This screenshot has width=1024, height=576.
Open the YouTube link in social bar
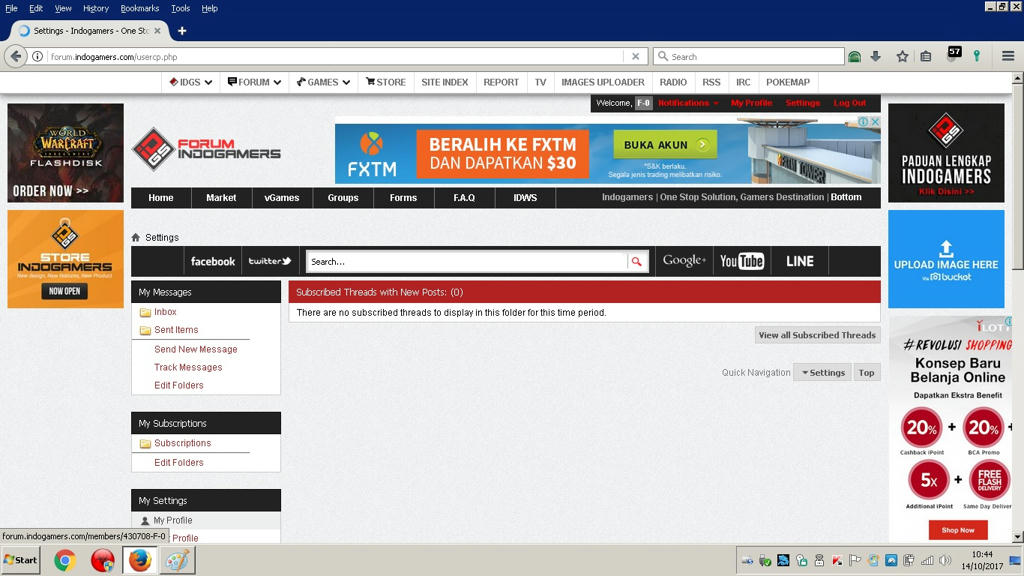point(742,261)
